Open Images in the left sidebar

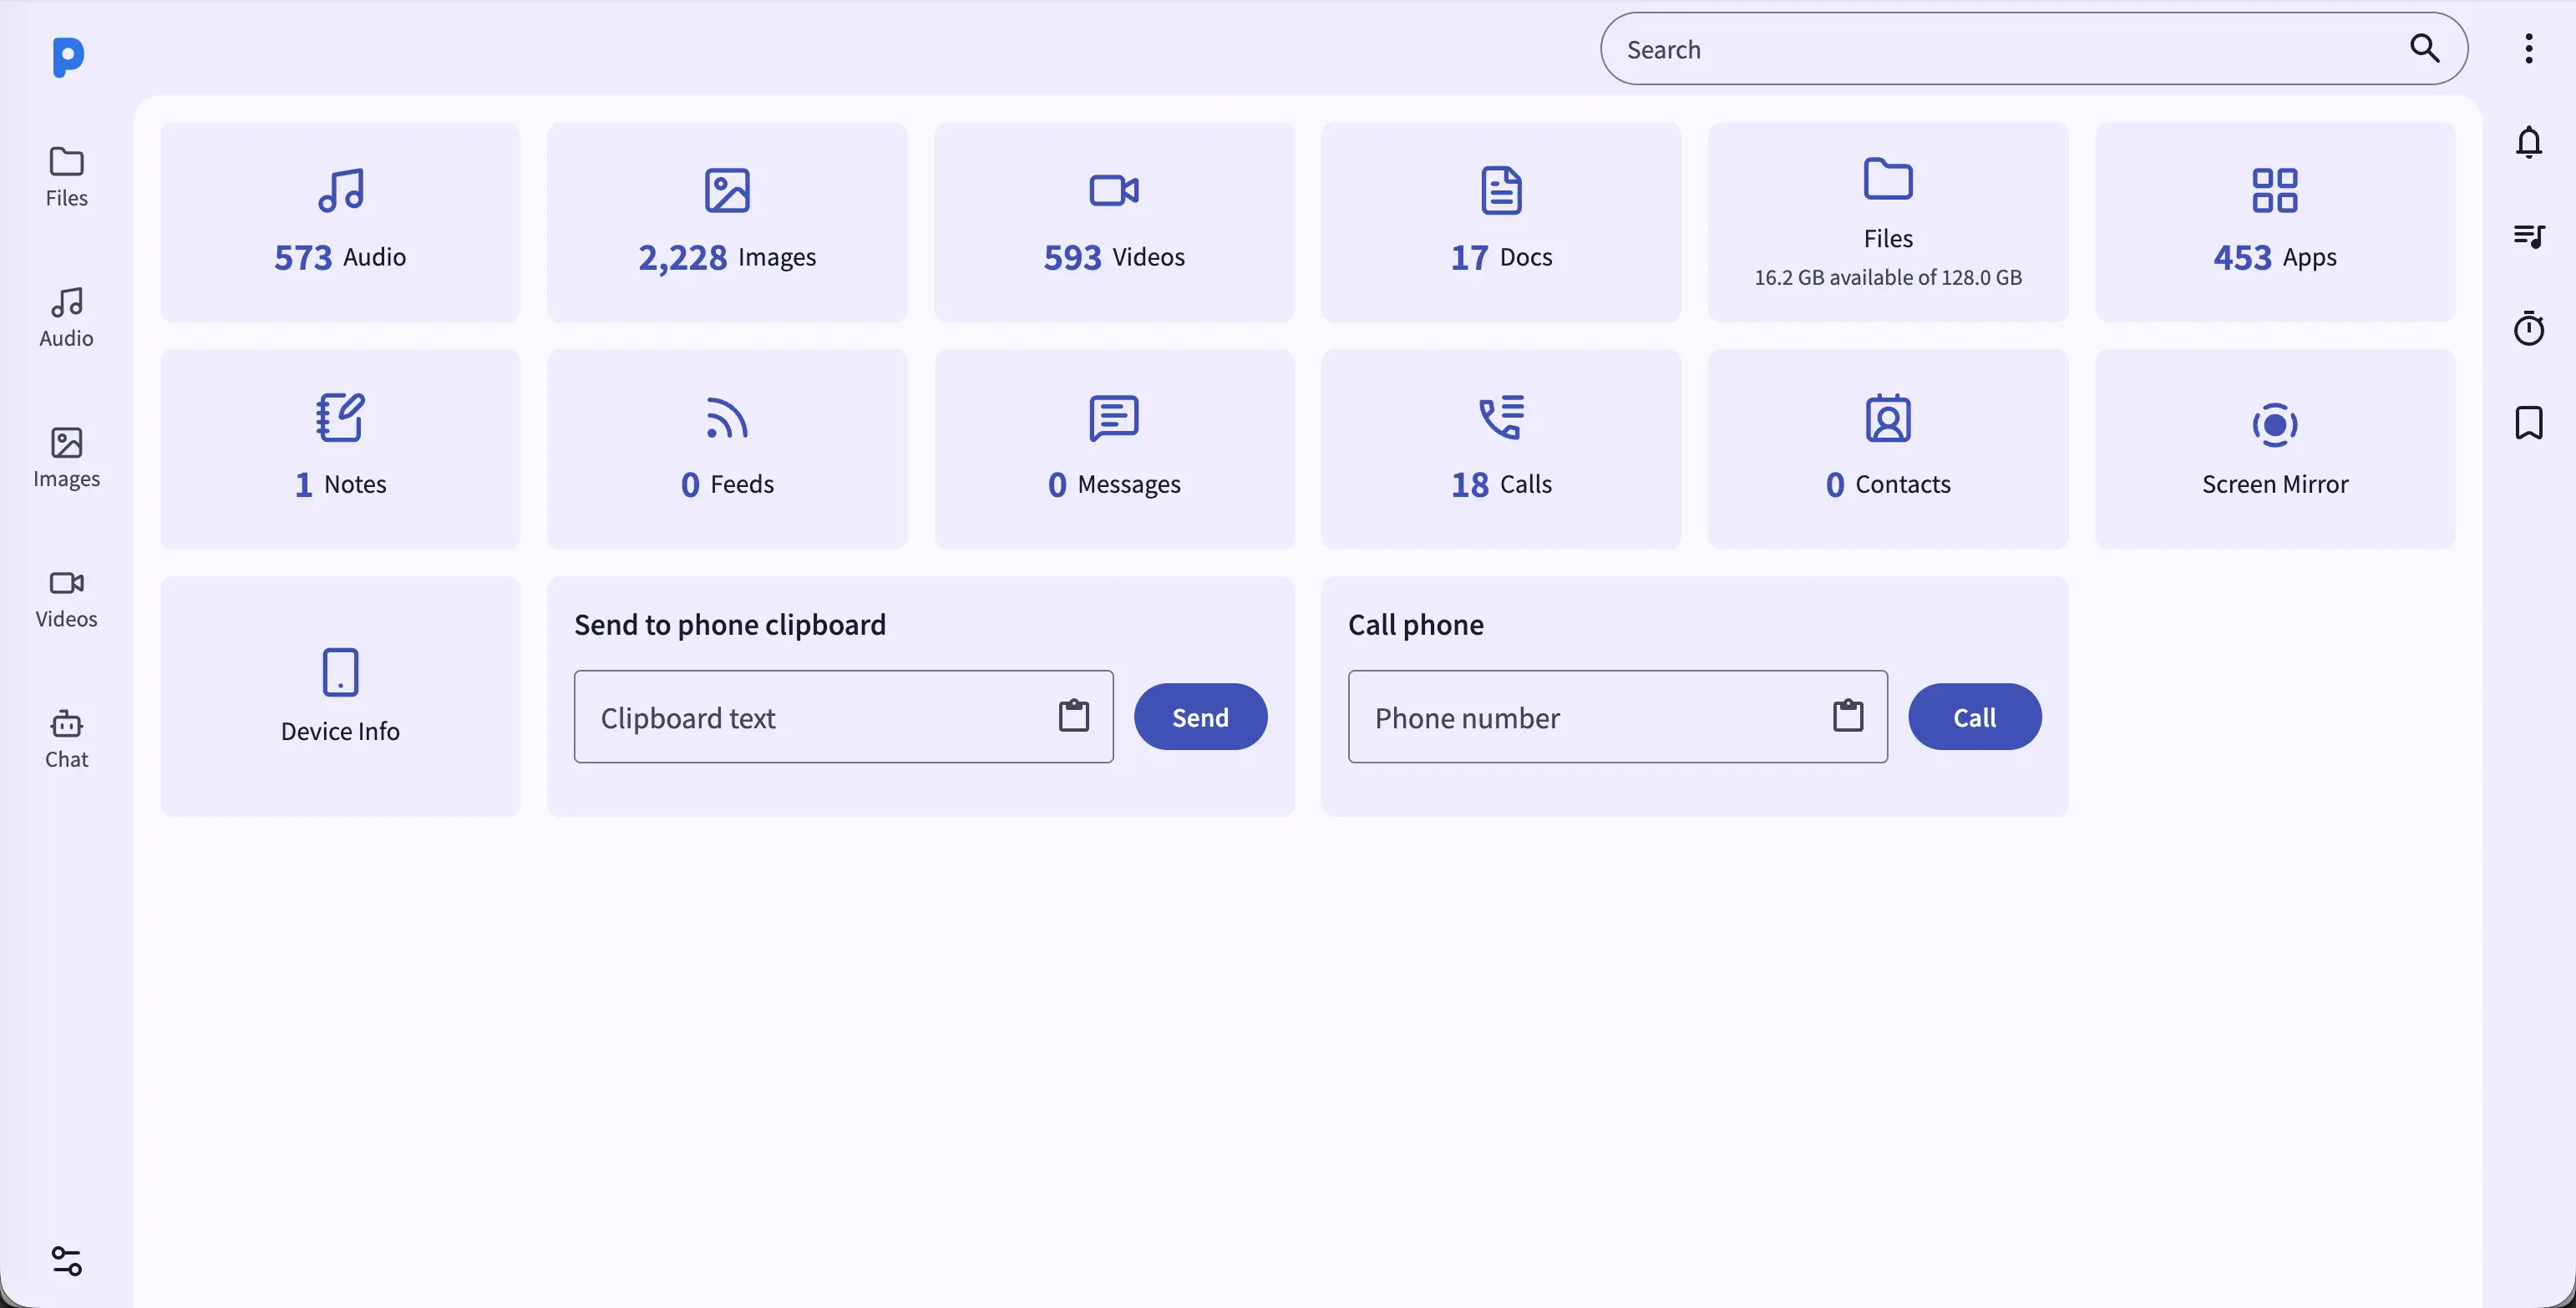pyautogui.click(x=66, y=457)
